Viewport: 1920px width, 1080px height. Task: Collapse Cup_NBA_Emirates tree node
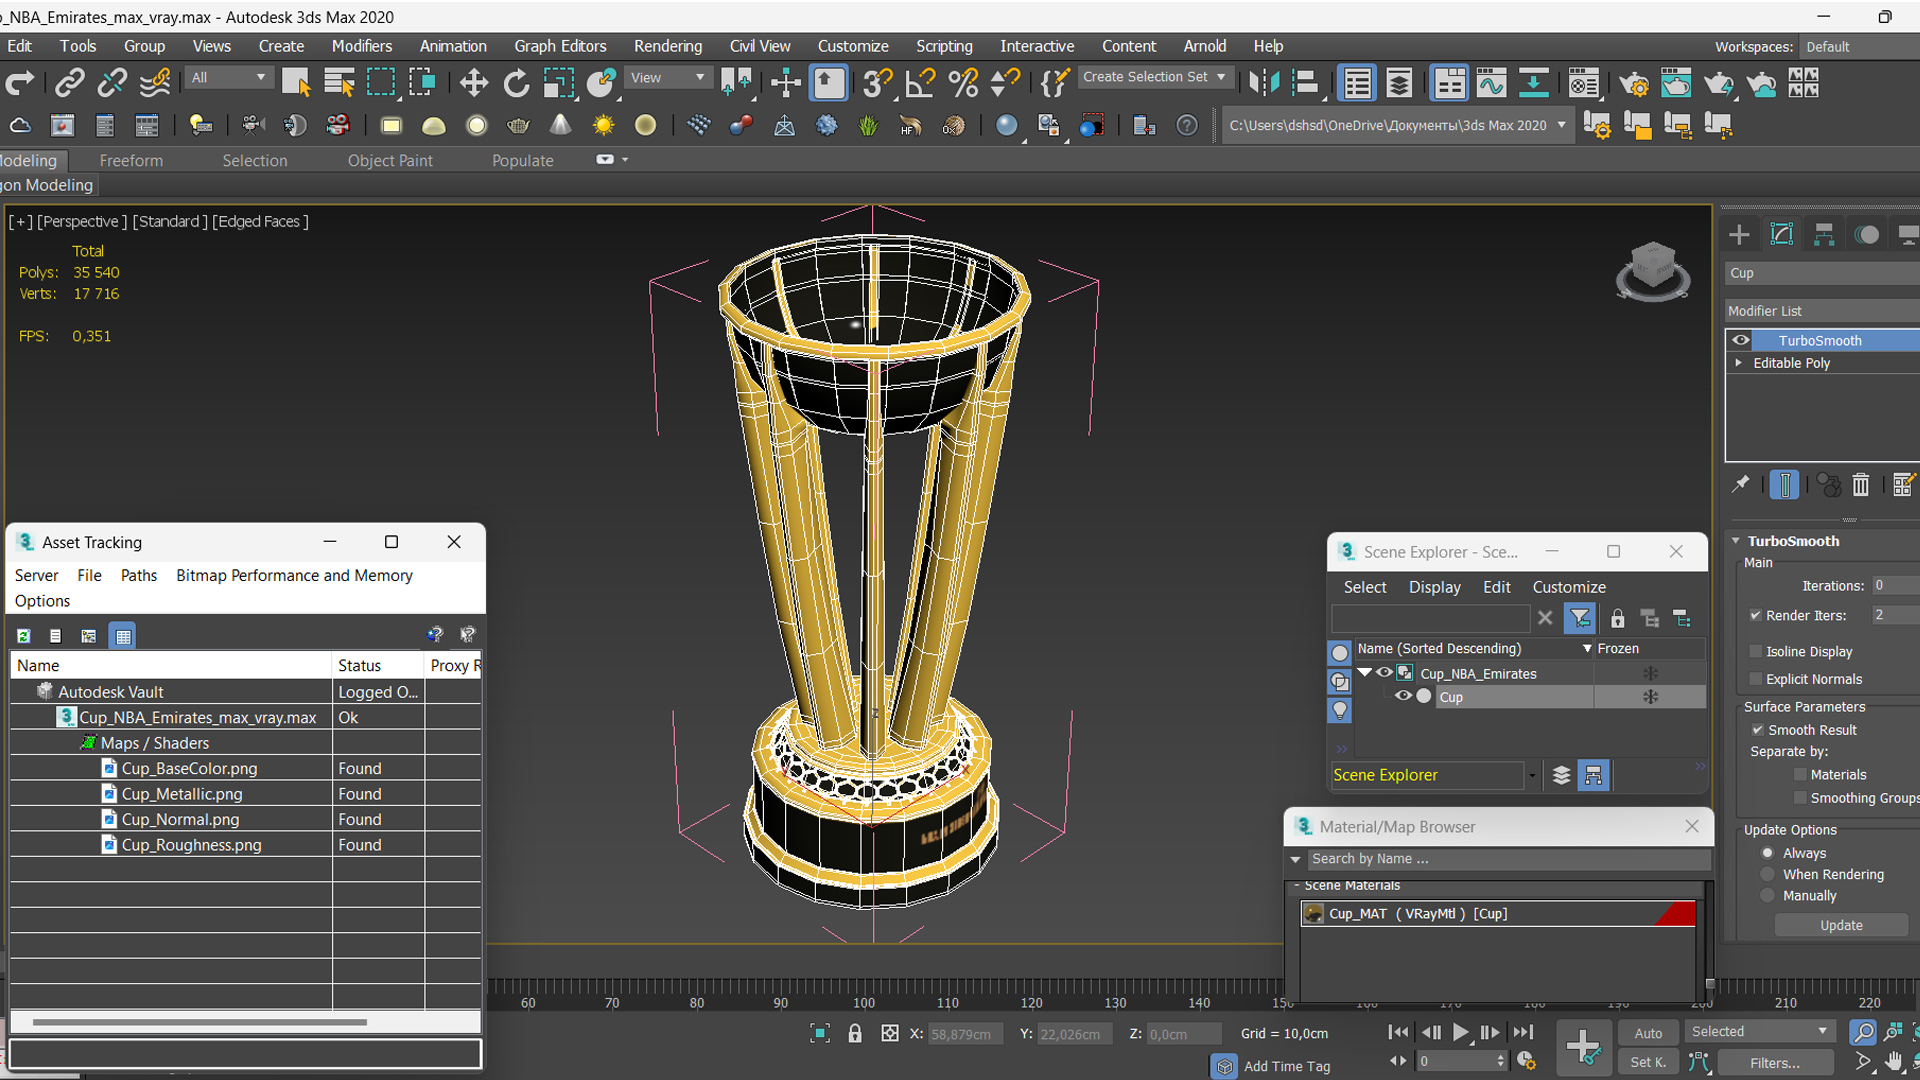(x=1365, y=673)
